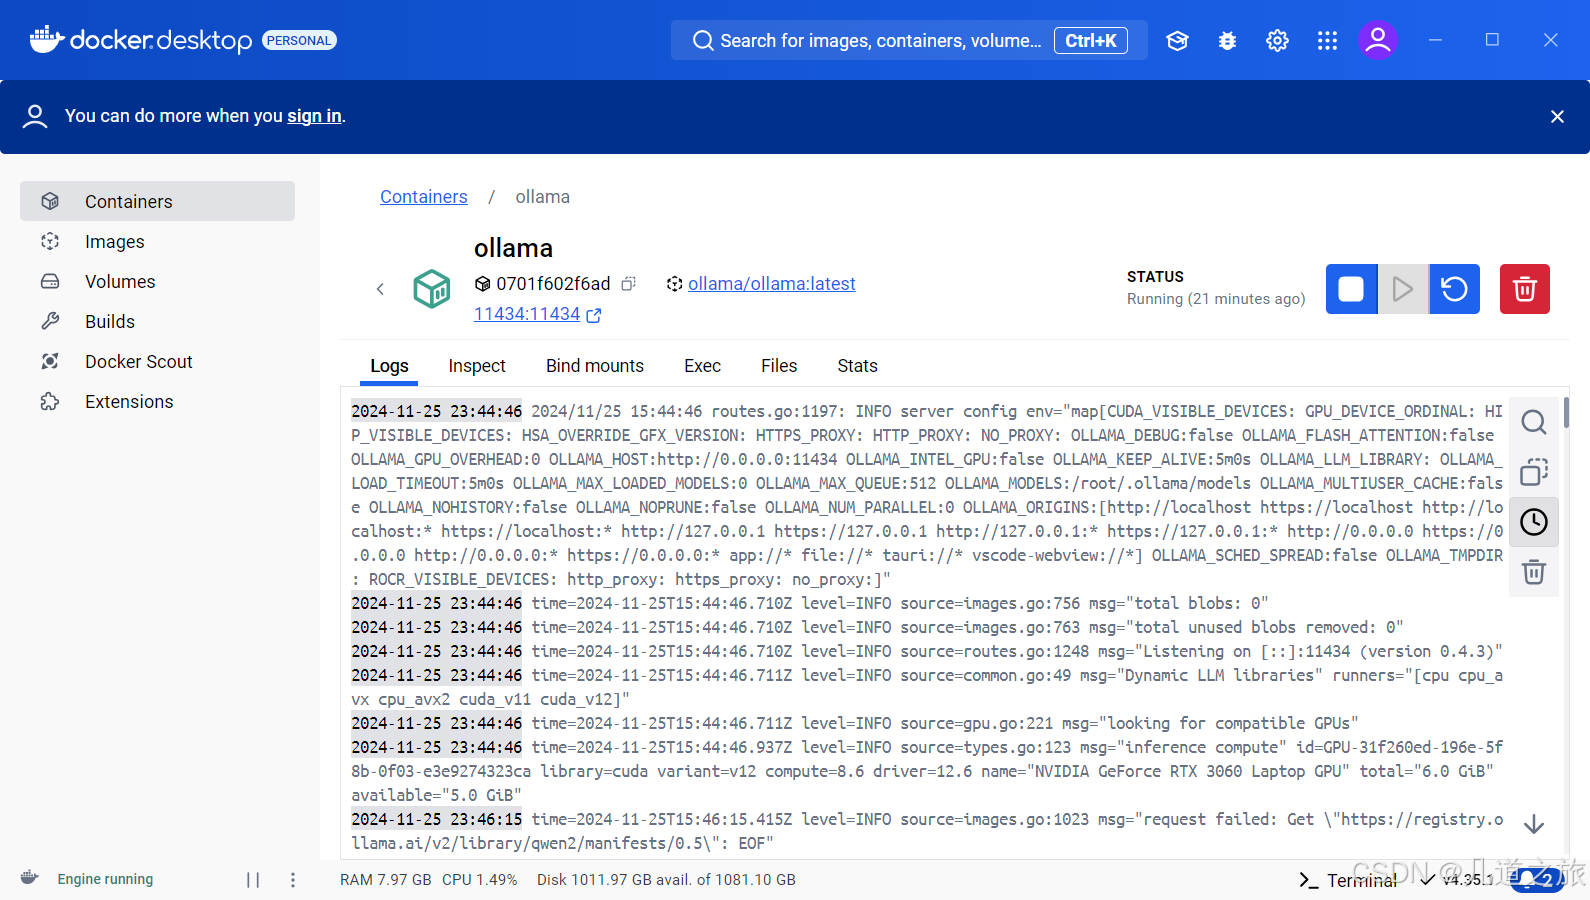Copy logs to clipboard icon

(x=1534, y=472)
